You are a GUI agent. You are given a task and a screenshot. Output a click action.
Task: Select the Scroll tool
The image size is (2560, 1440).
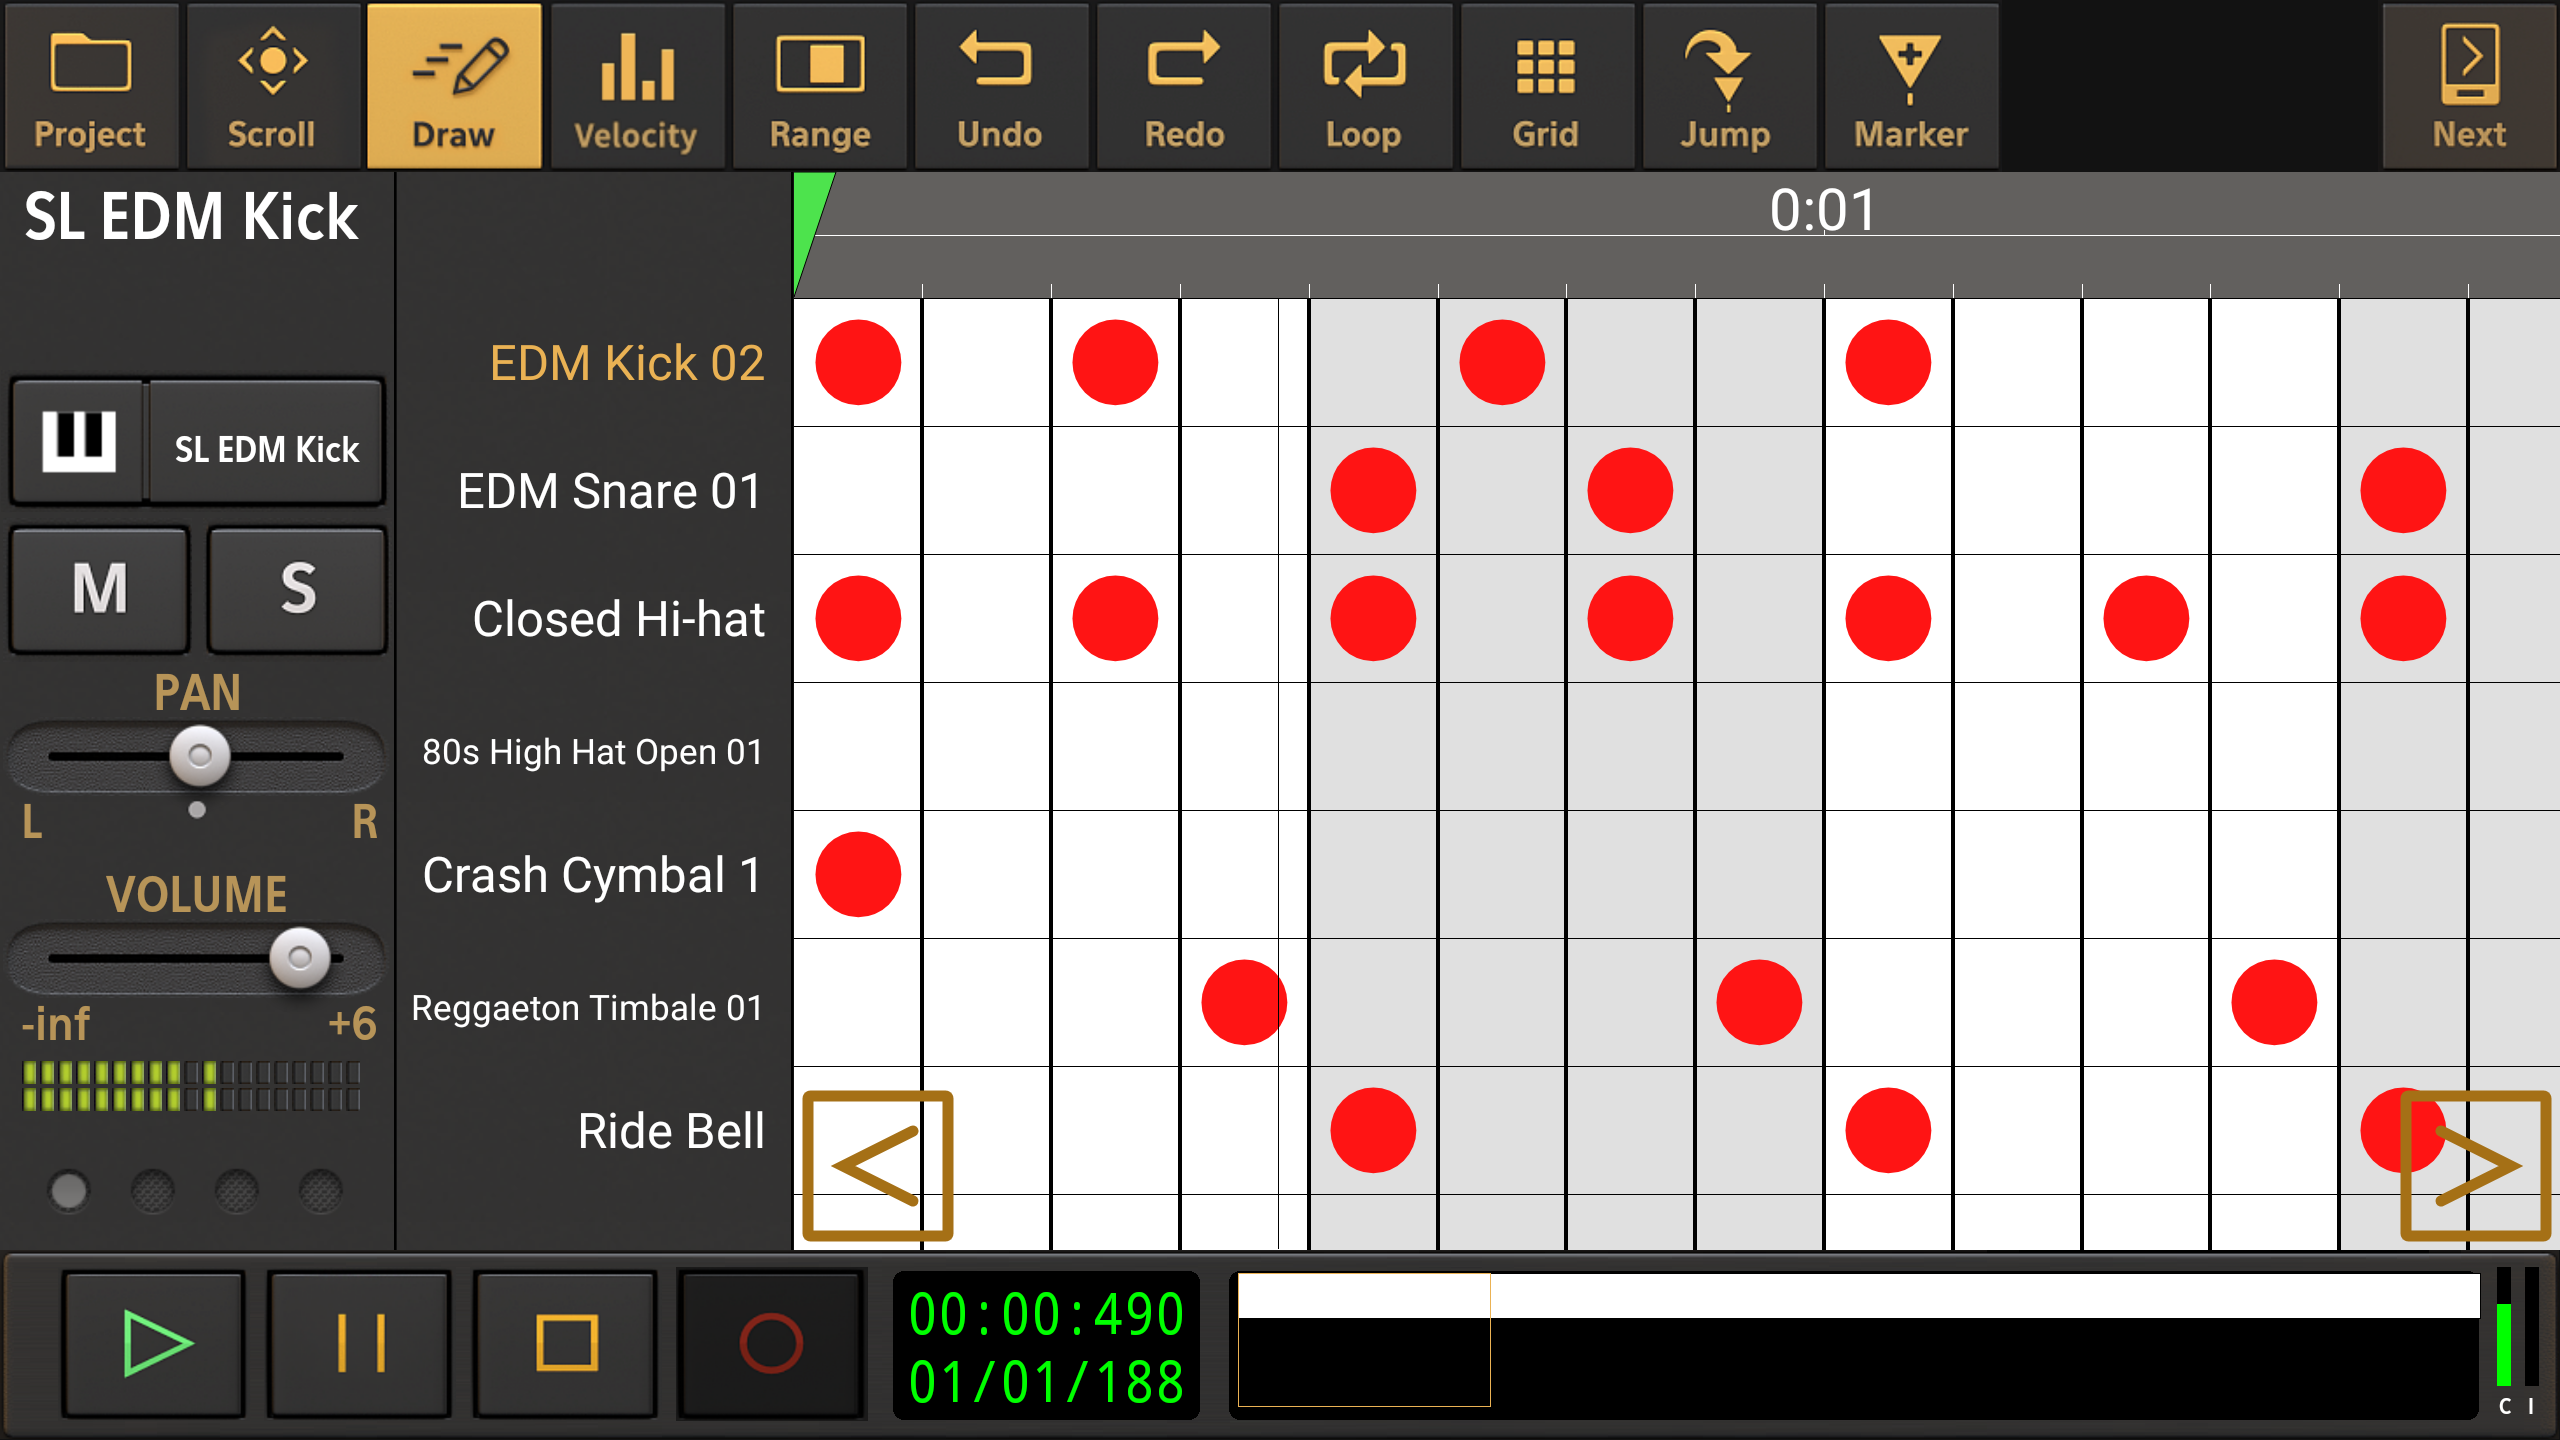pyautogui.click(x=272, y=86)
